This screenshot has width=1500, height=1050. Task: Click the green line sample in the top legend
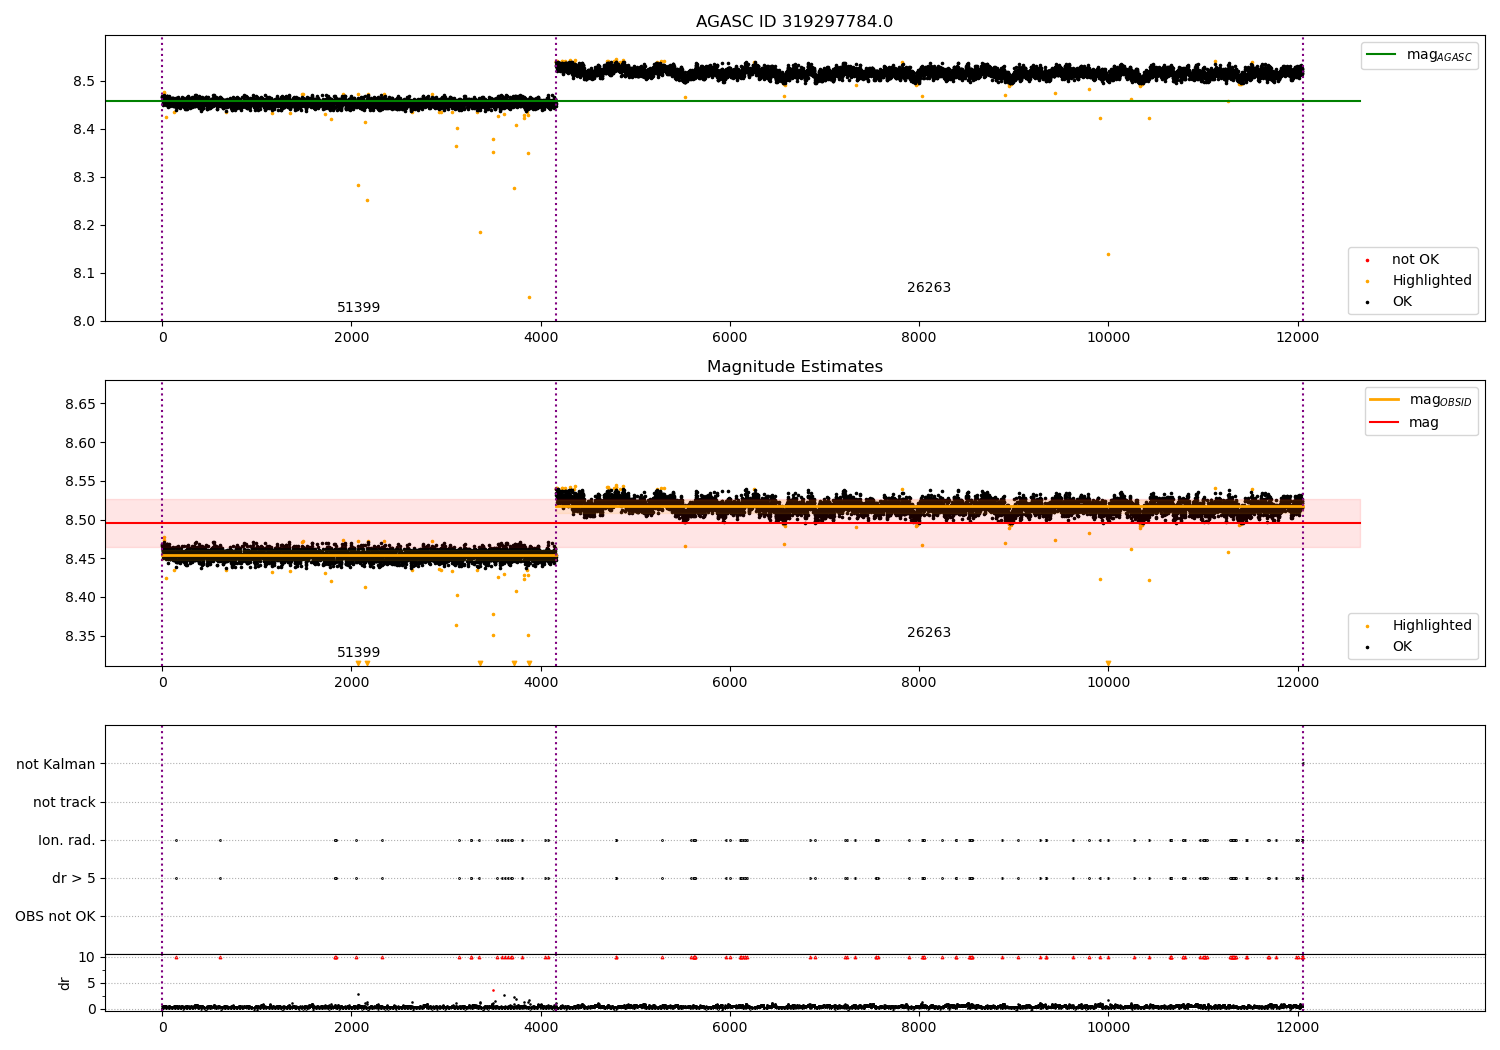(1382, 55)
